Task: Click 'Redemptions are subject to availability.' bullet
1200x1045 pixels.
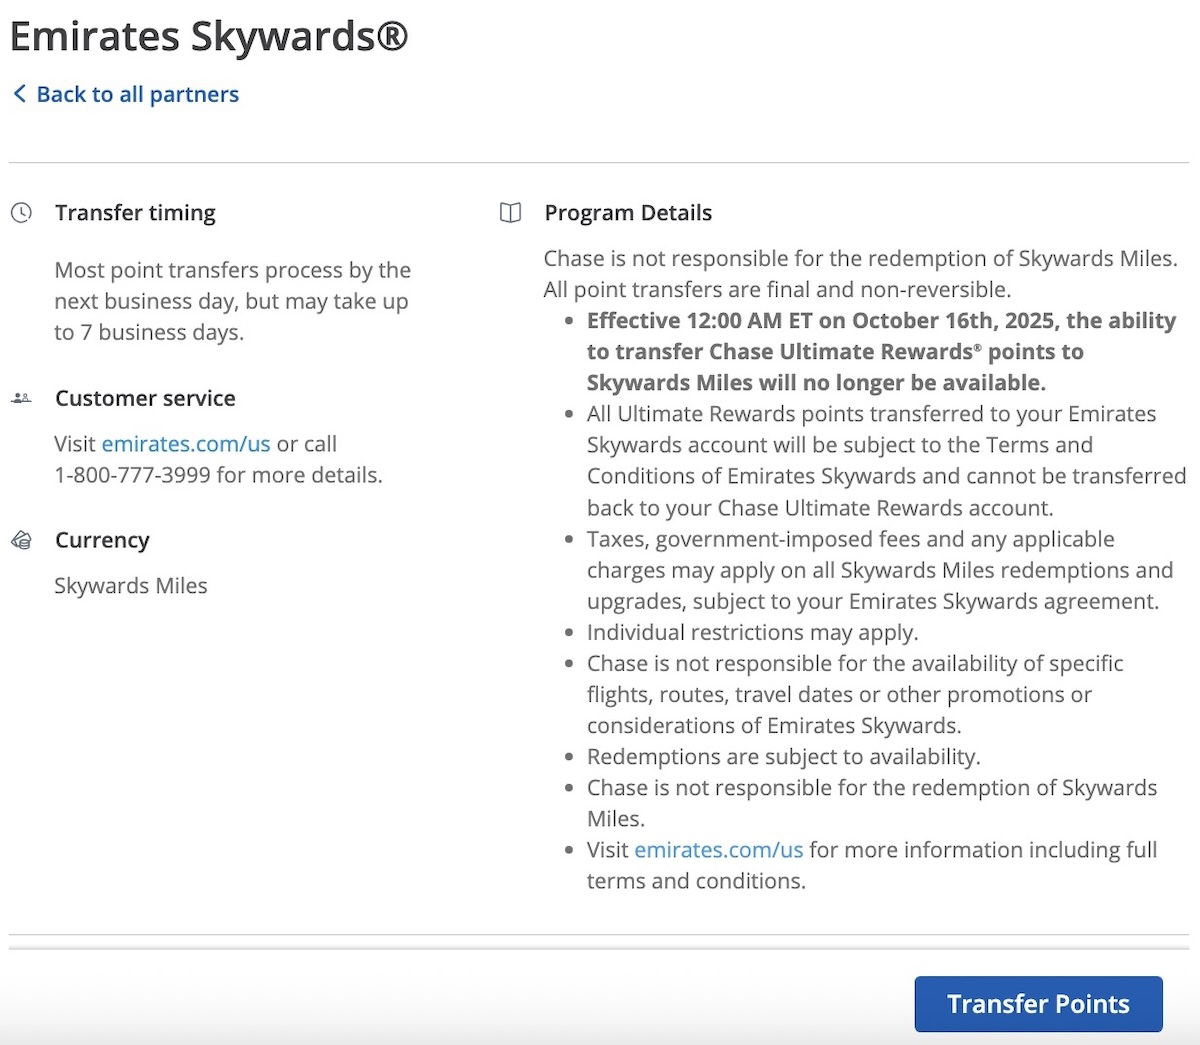Action: coord(784,757)
